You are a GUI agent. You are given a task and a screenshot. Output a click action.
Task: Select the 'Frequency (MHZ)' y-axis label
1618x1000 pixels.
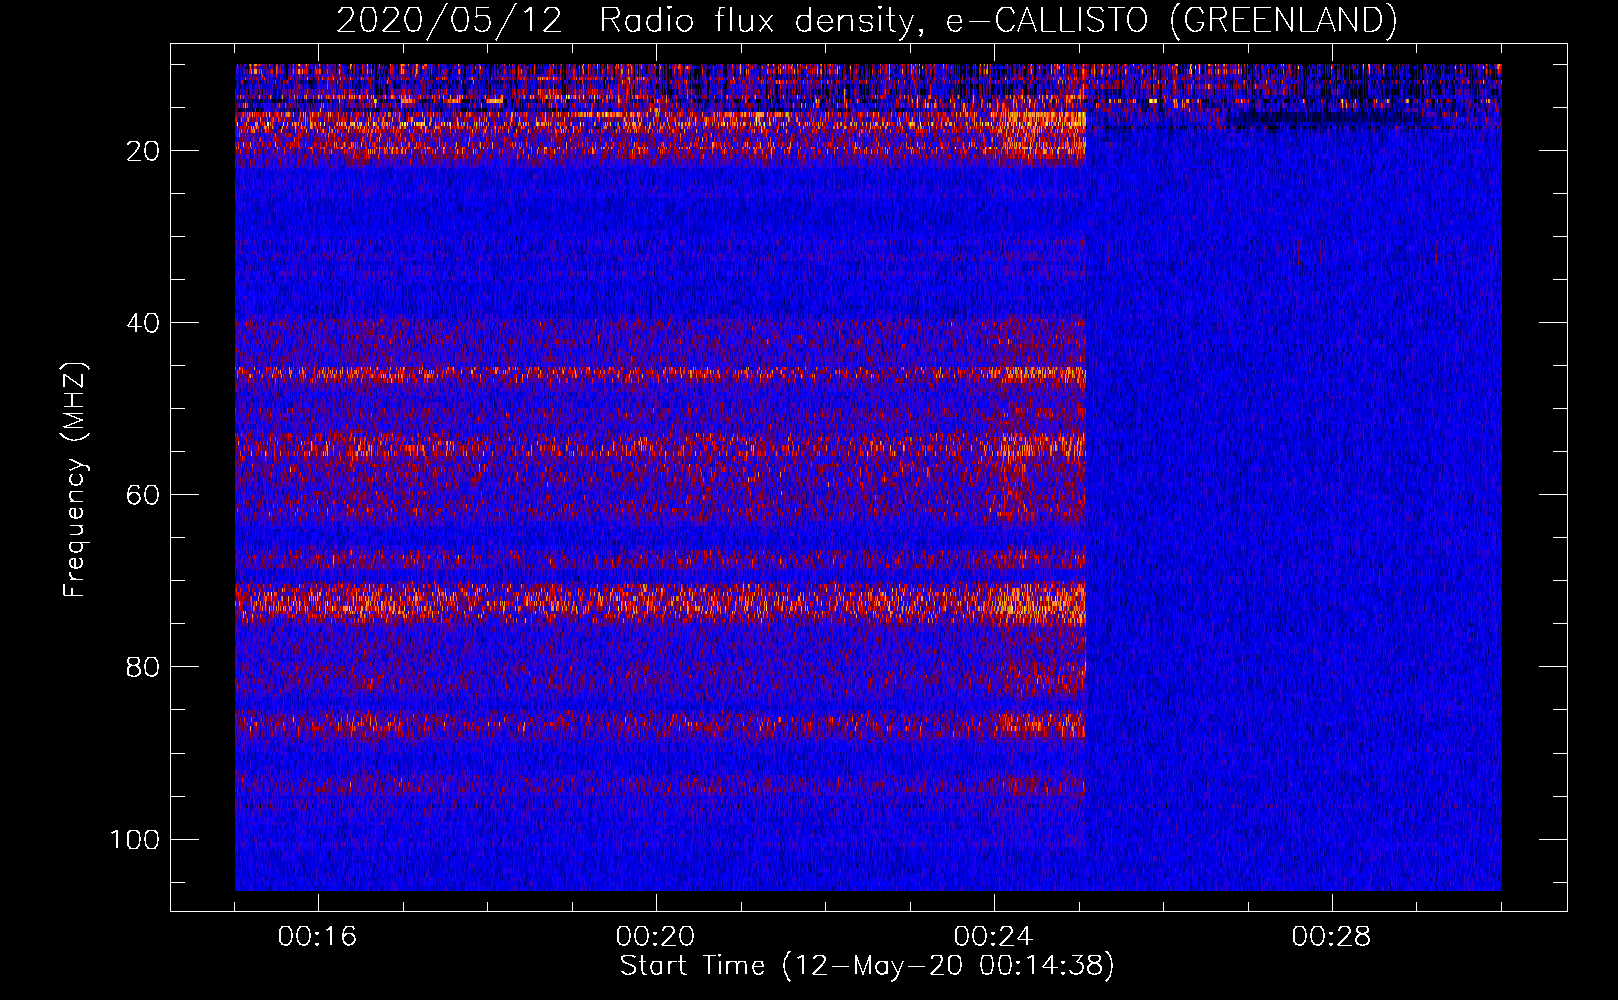pyautogui.click(x=75, y=479)
